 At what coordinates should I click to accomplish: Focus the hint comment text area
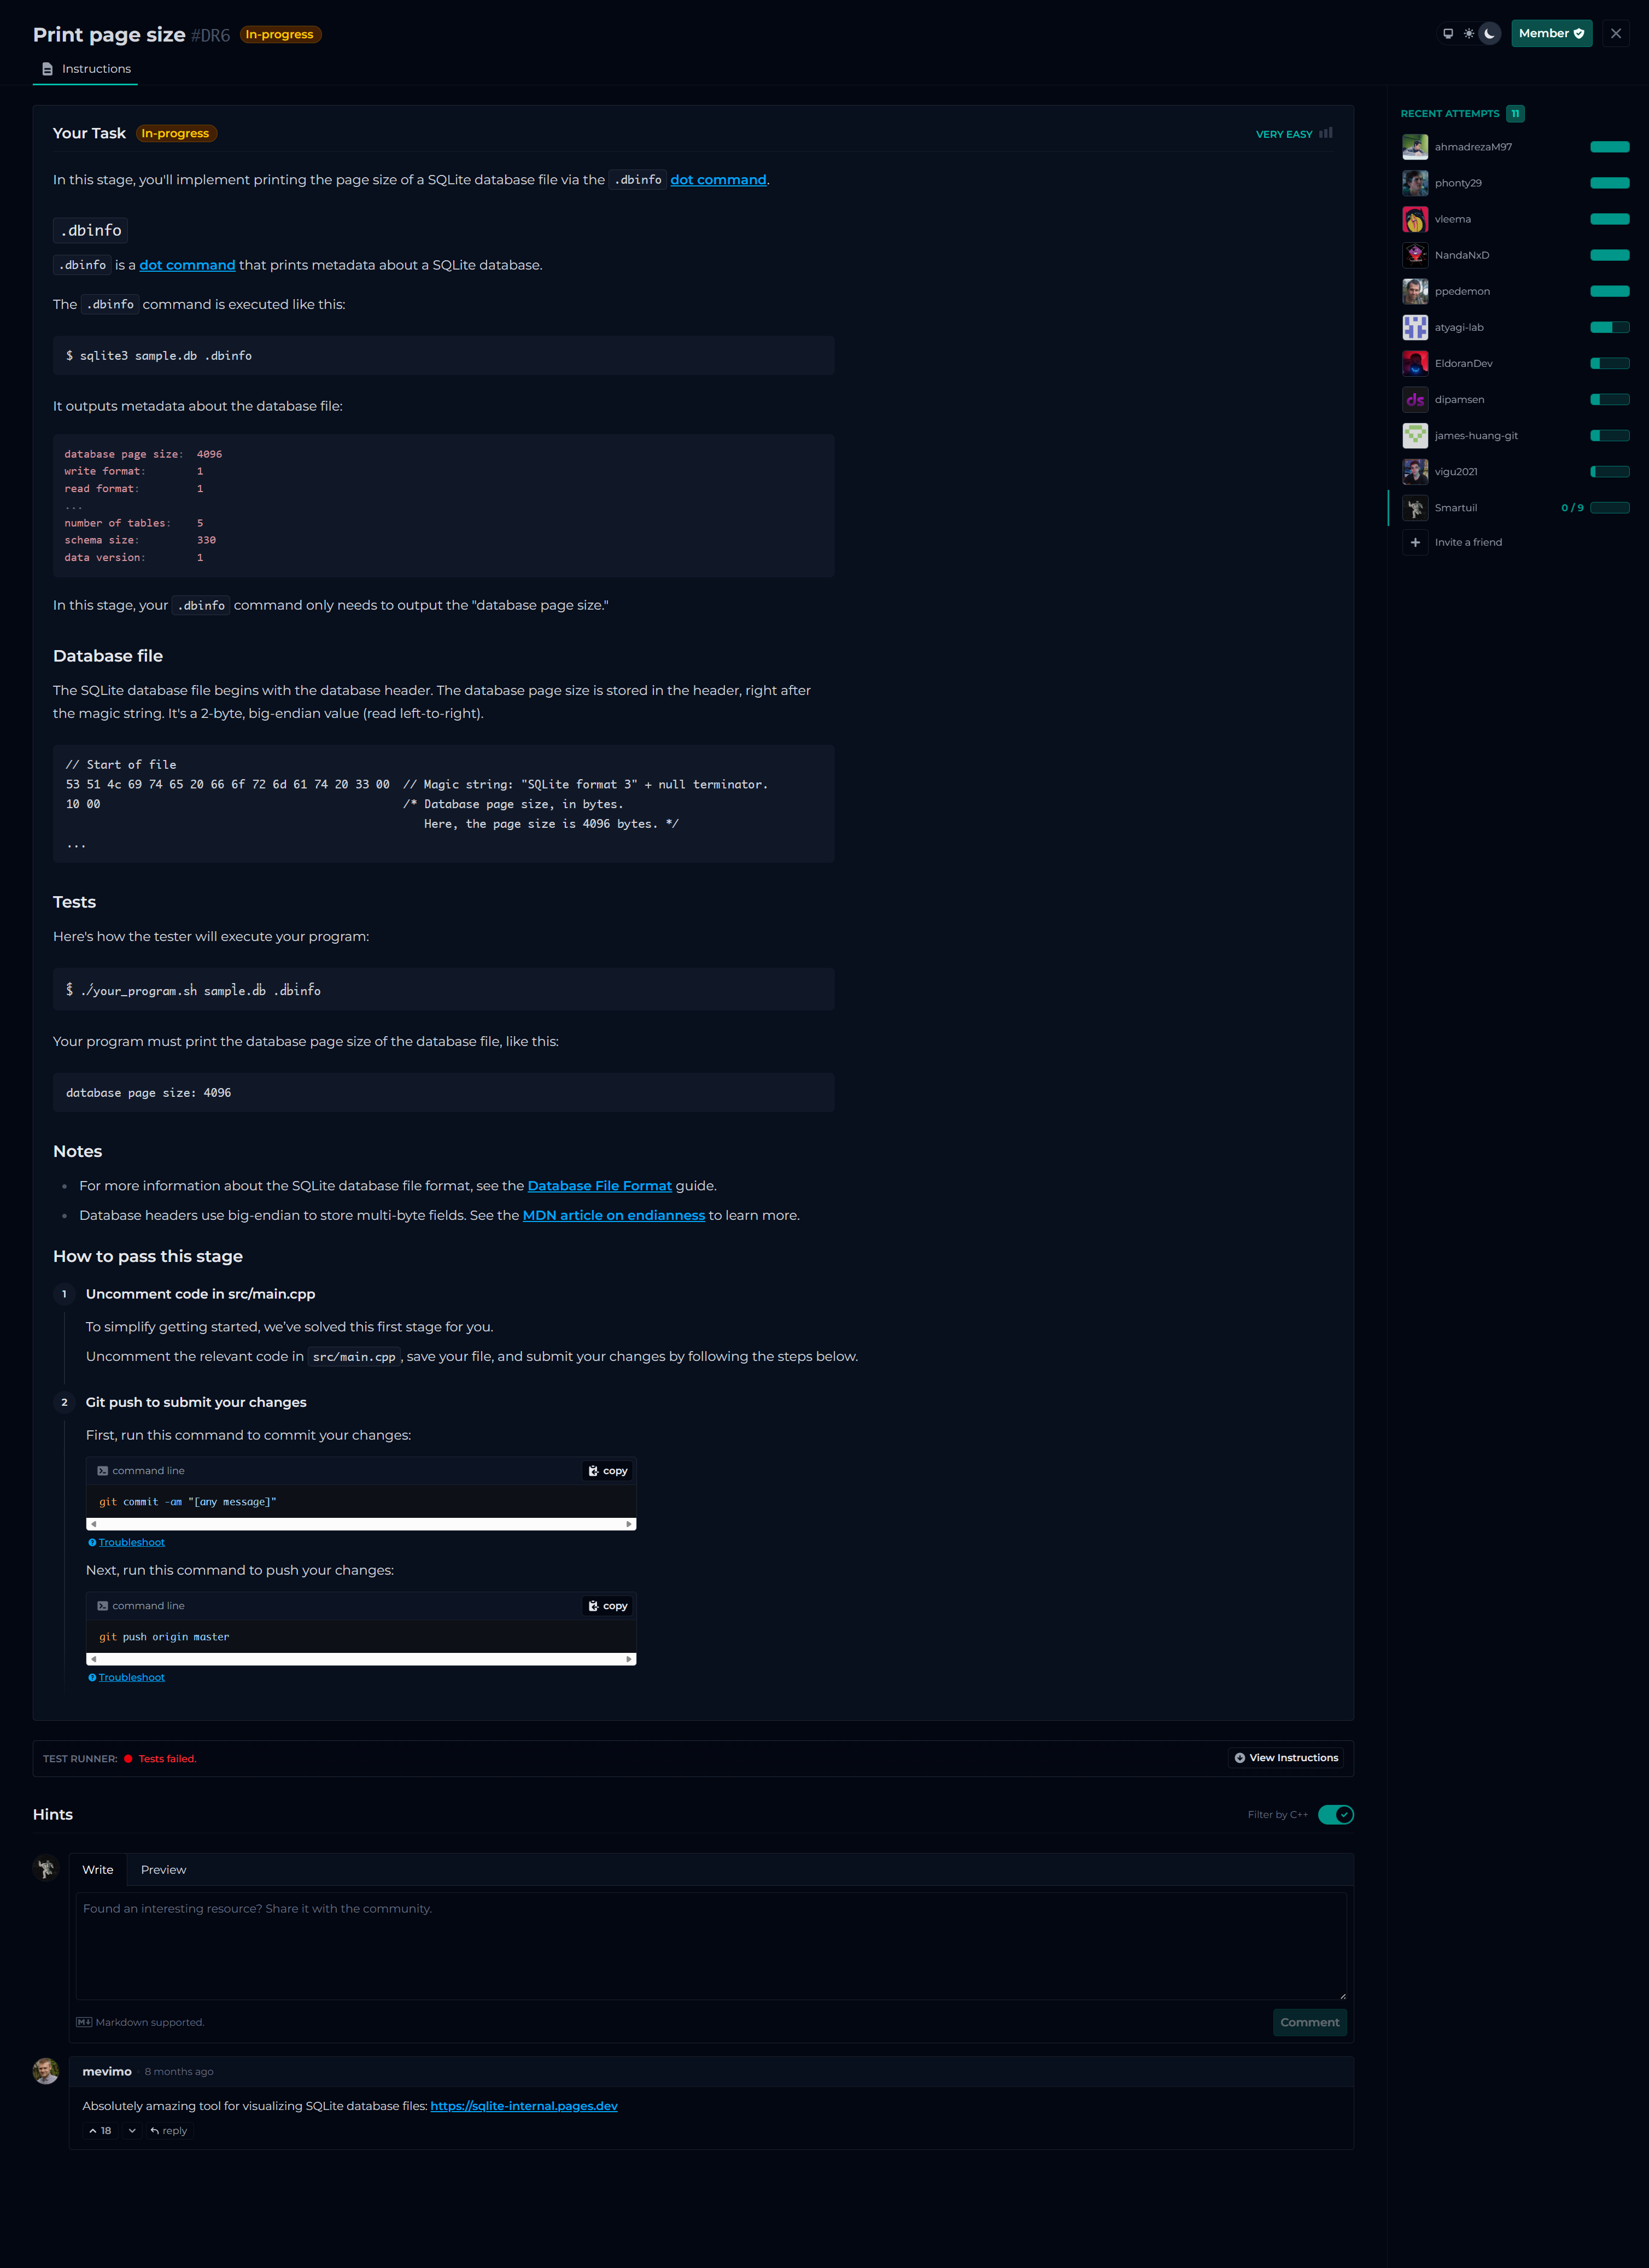pos(710,1945)
